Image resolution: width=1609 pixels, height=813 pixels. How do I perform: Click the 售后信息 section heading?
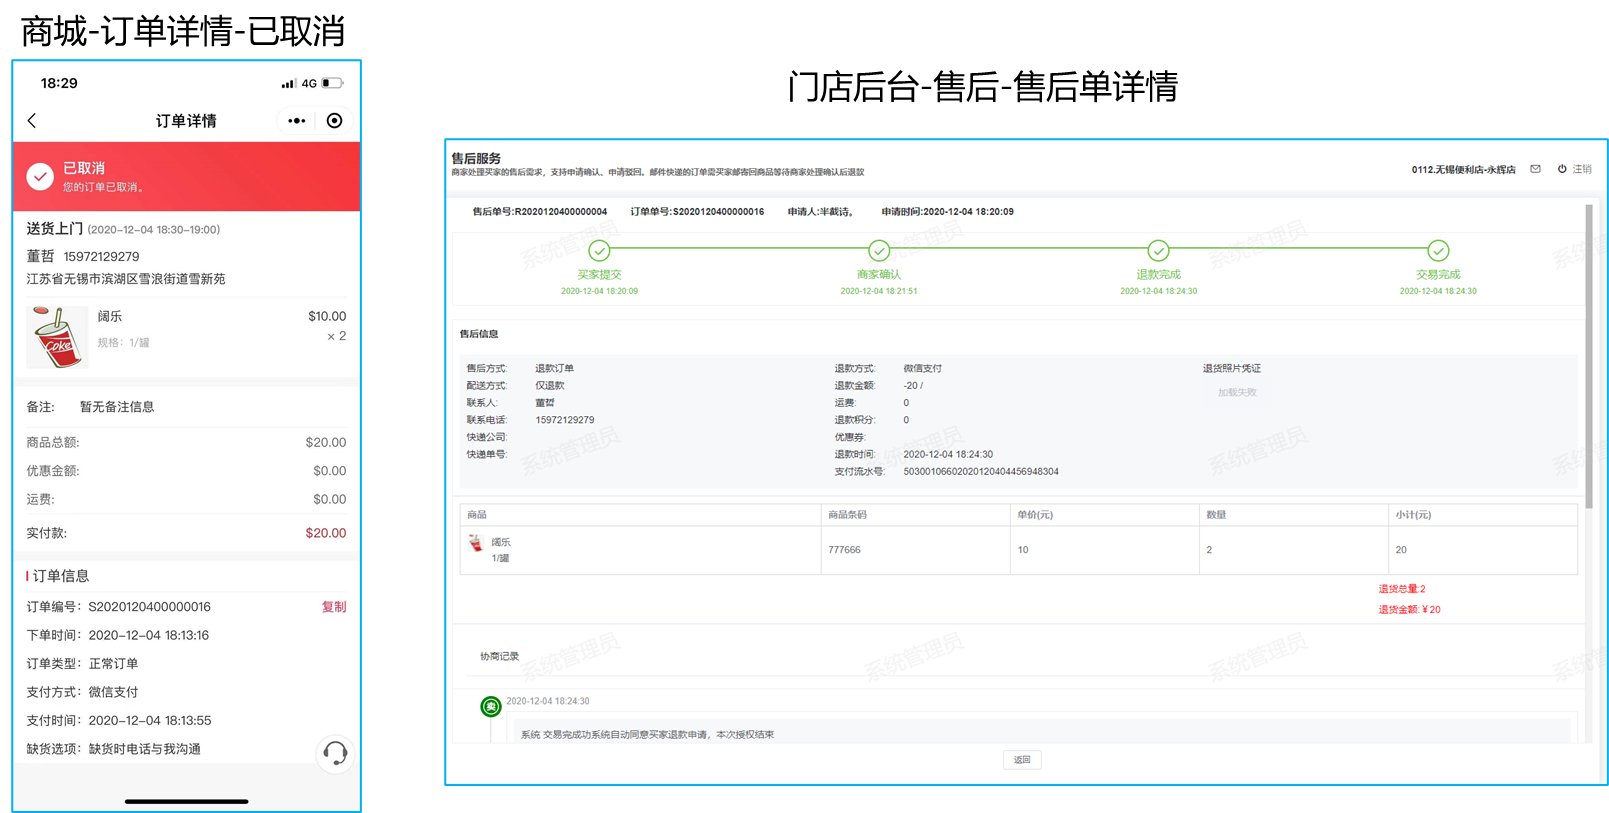(479, 334)
